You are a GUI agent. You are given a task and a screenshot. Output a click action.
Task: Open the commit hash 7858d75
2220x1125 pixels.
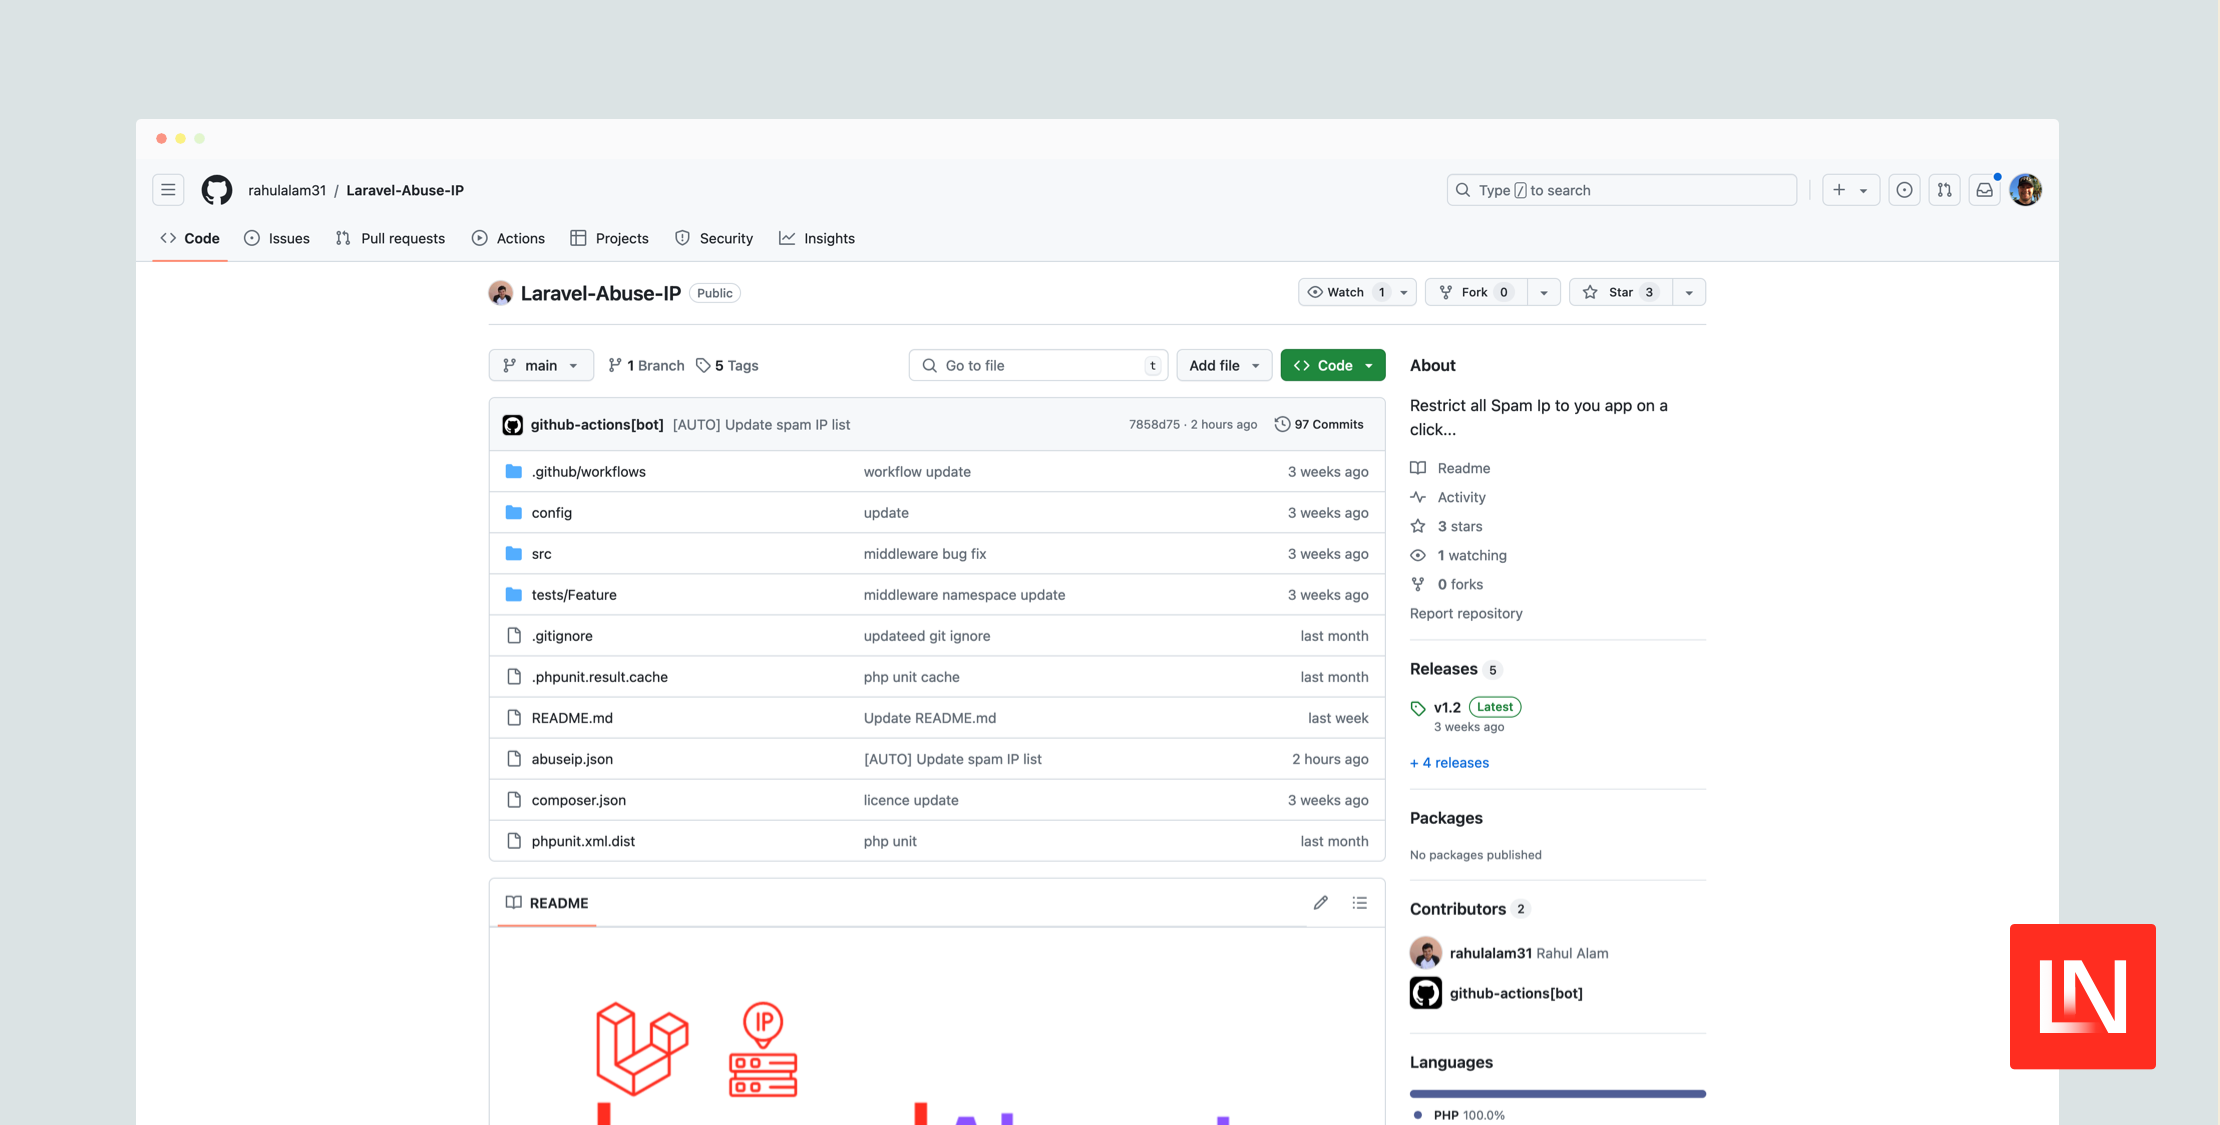click(1154, 425)
